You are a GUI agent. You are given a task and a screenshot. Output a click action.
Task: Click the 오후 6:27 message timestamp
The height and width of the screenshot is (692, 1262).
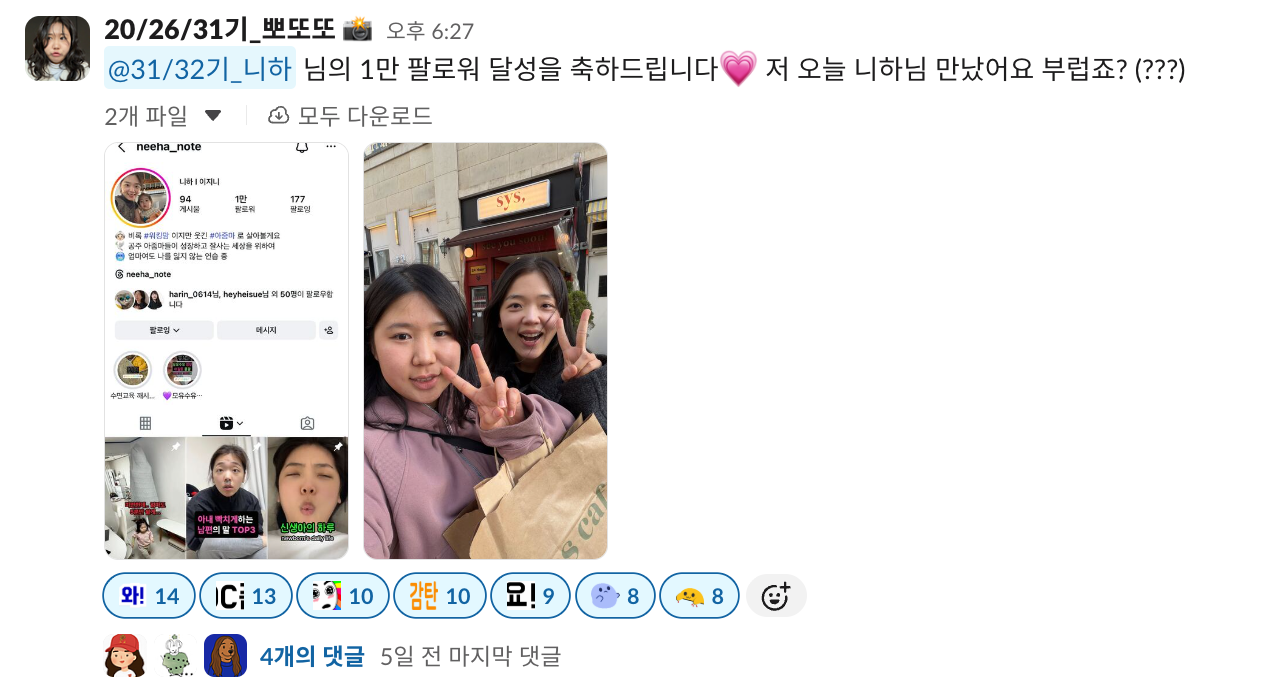(430, 31)
